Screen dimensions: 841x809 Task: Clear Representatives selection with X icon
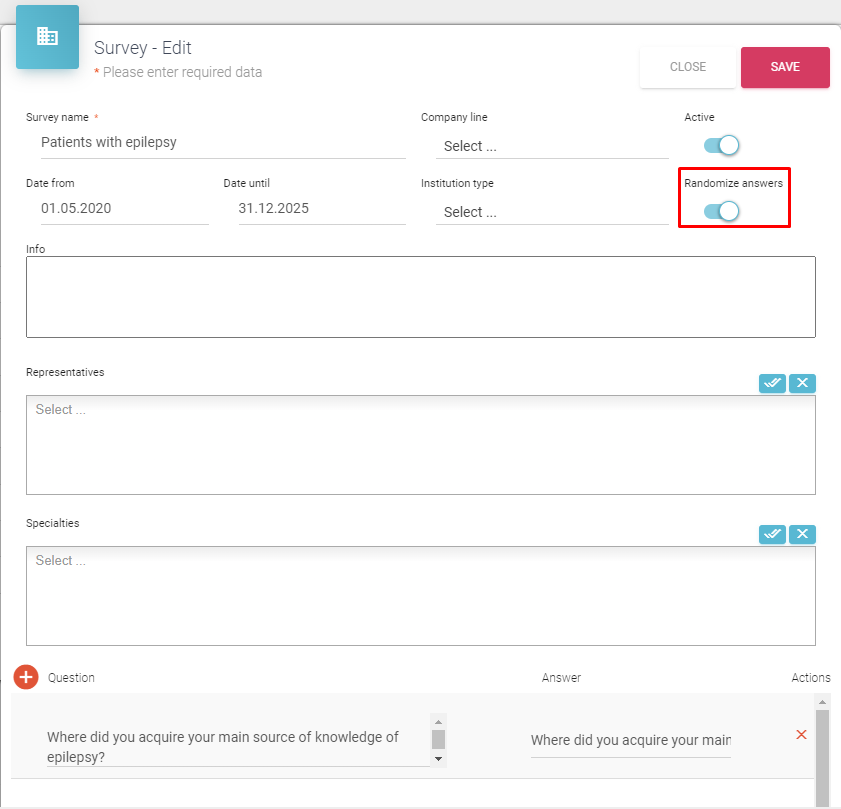[x=802, y=383]
